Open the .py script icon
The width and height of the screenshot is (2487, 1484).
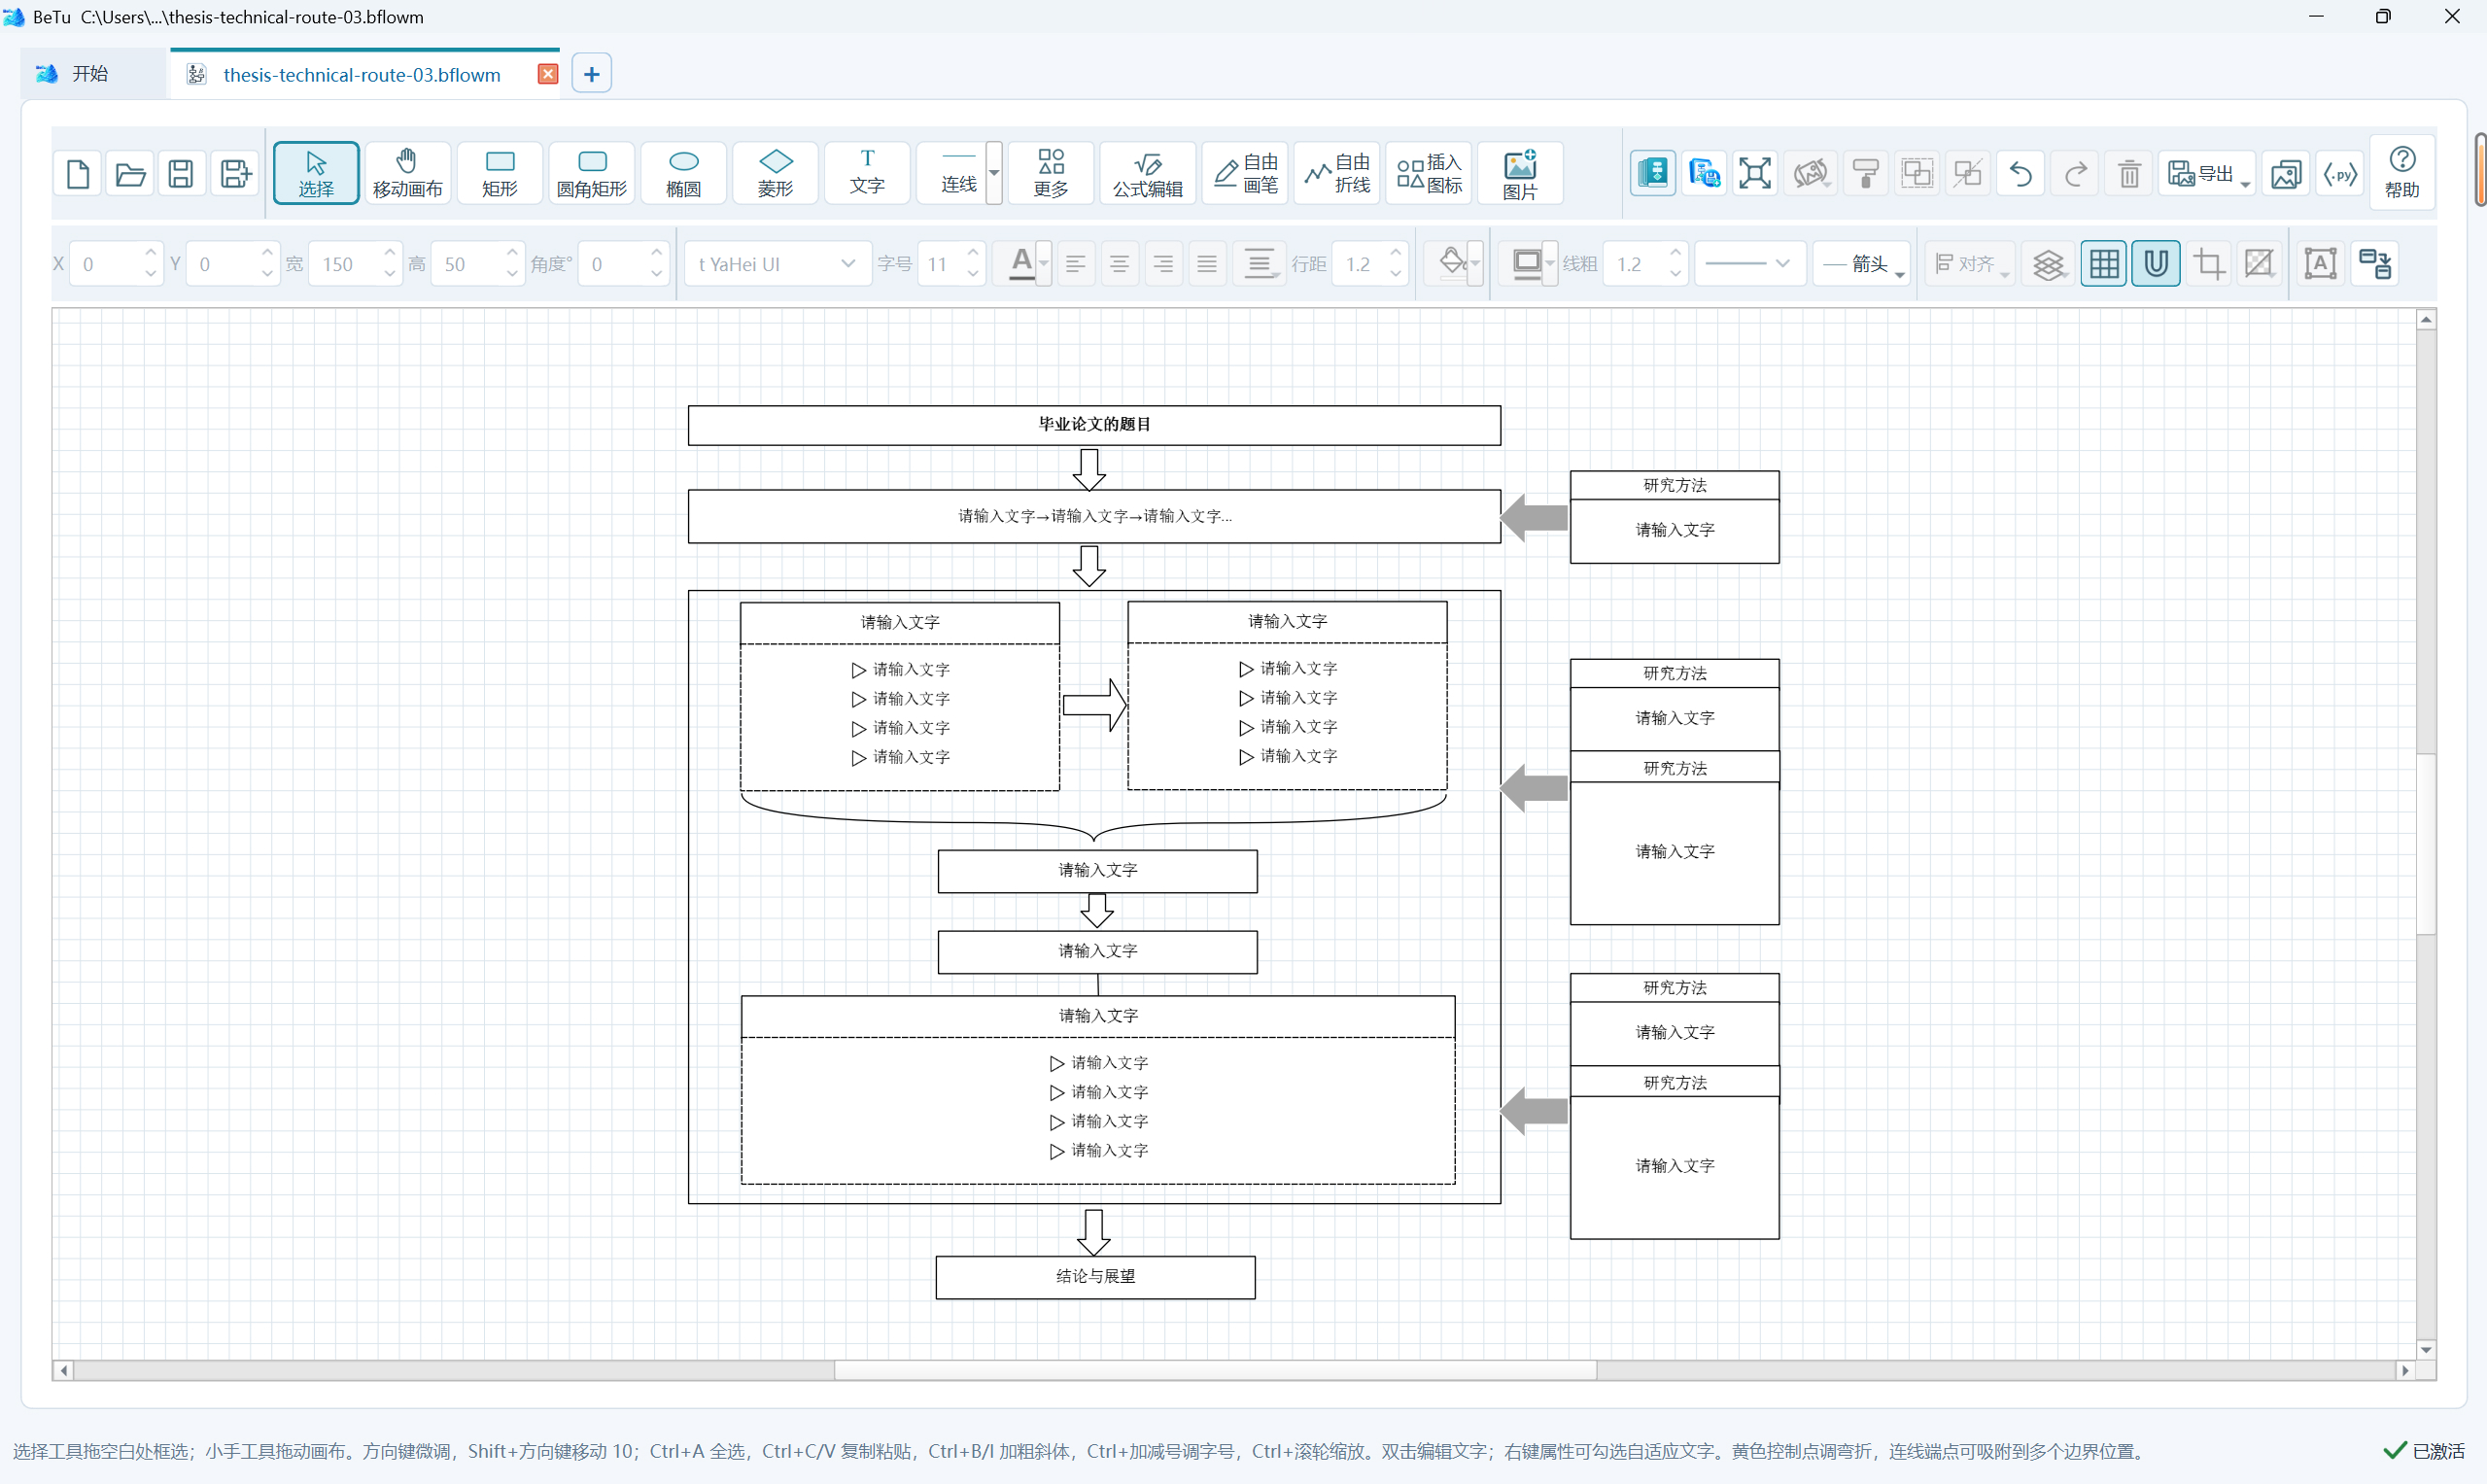click(x=2340, y=174)
